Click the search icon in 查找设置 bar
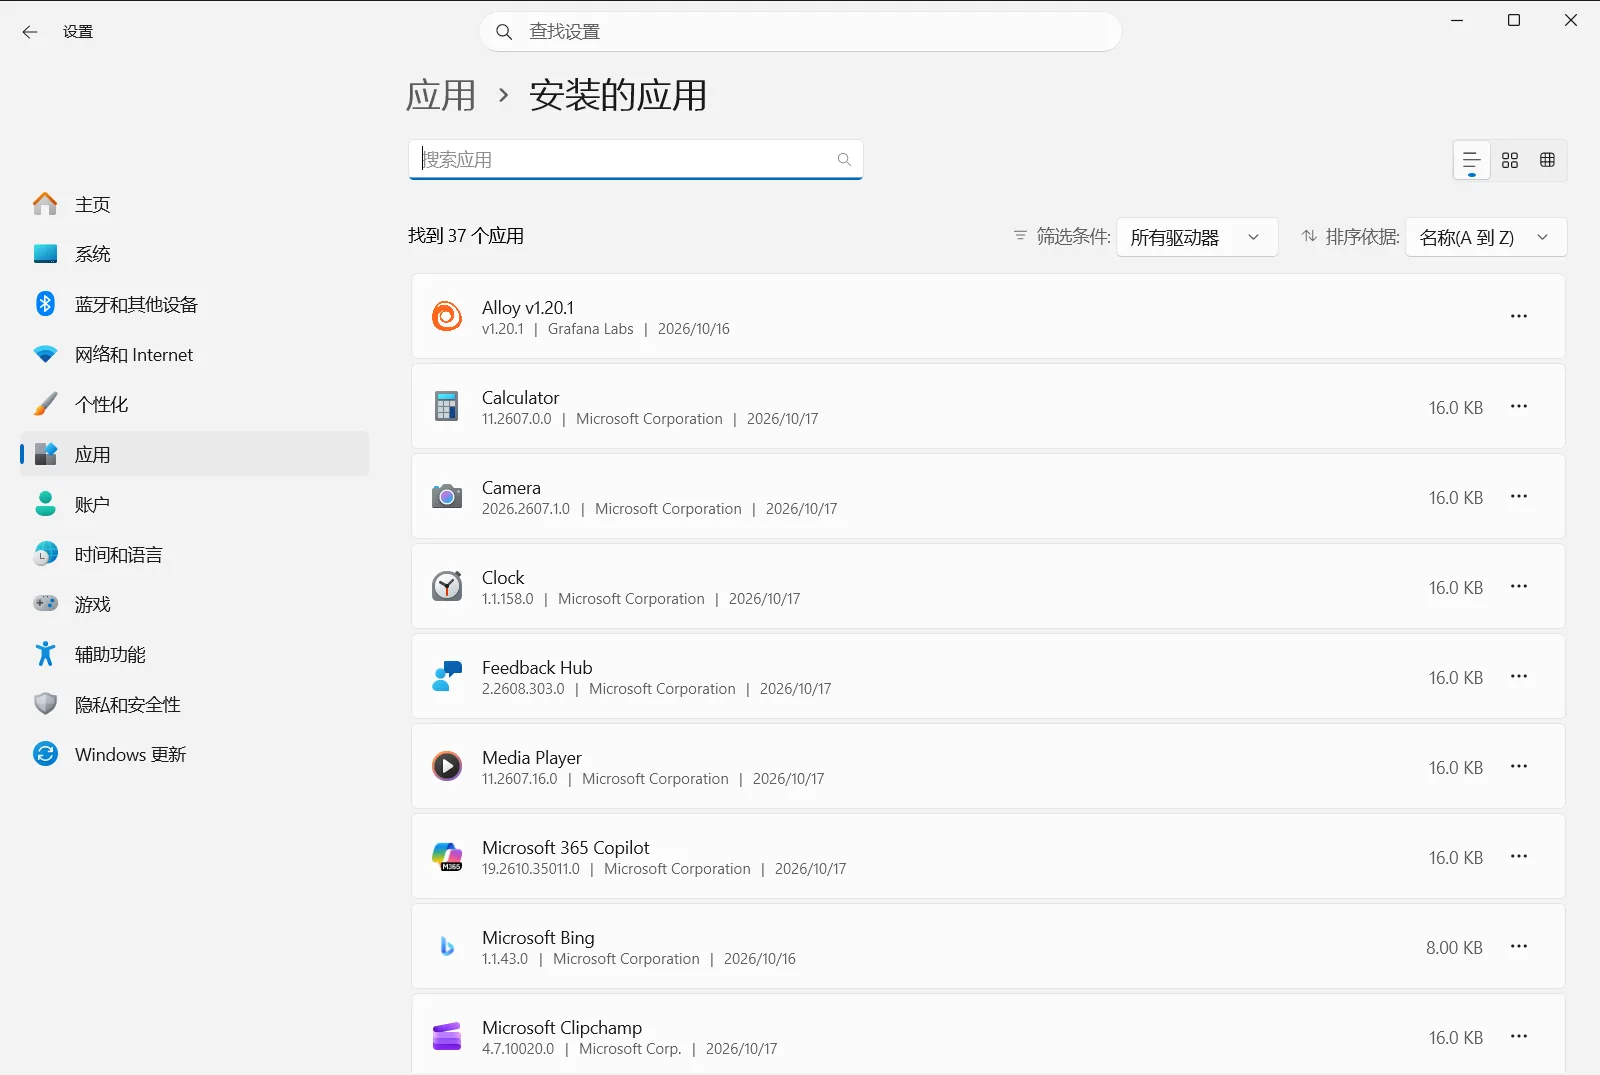1600x1075 pixels. pyautogui.click(x=505, y=32)
